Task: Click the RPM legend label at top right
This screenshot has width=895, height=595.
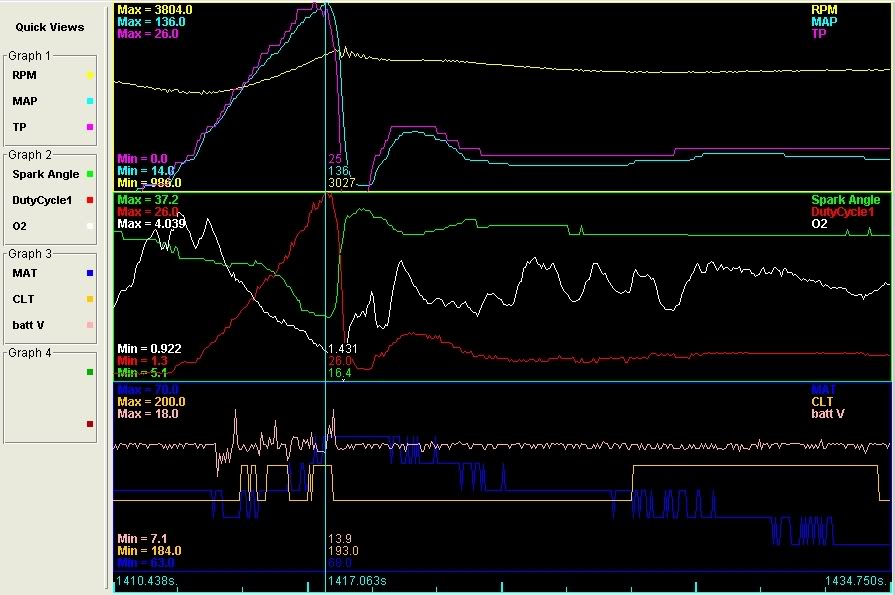Action: tap(824, 10)
